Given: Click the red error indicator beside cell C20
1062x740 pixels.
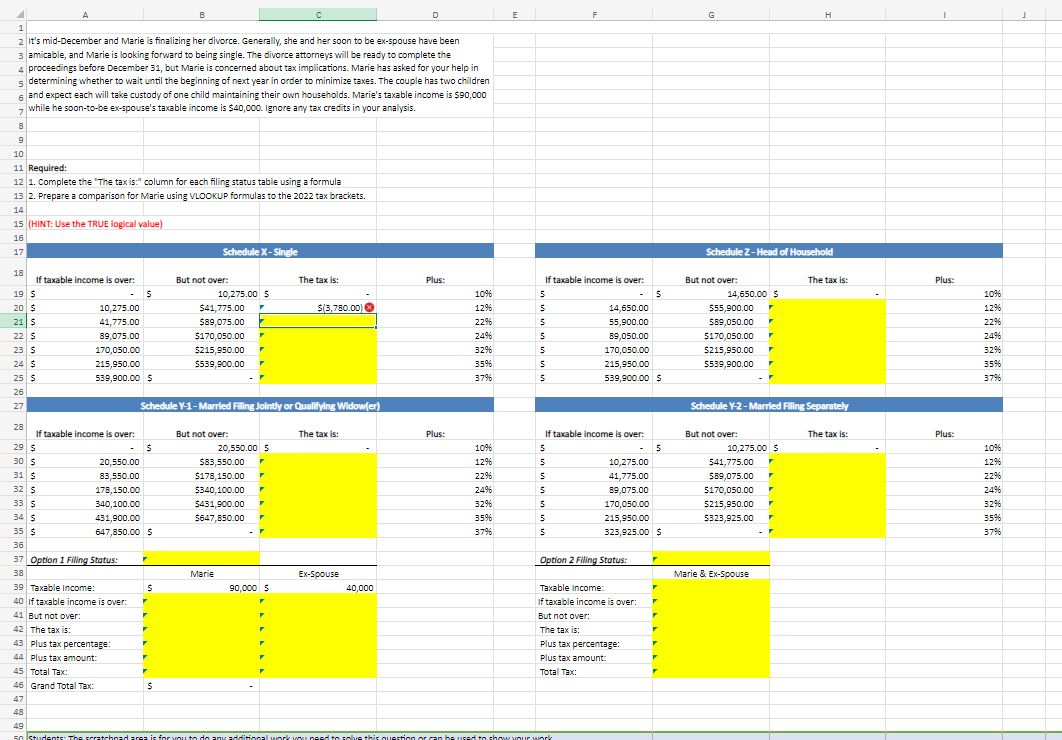Looking at the screenshot, I should click(369, 307).
